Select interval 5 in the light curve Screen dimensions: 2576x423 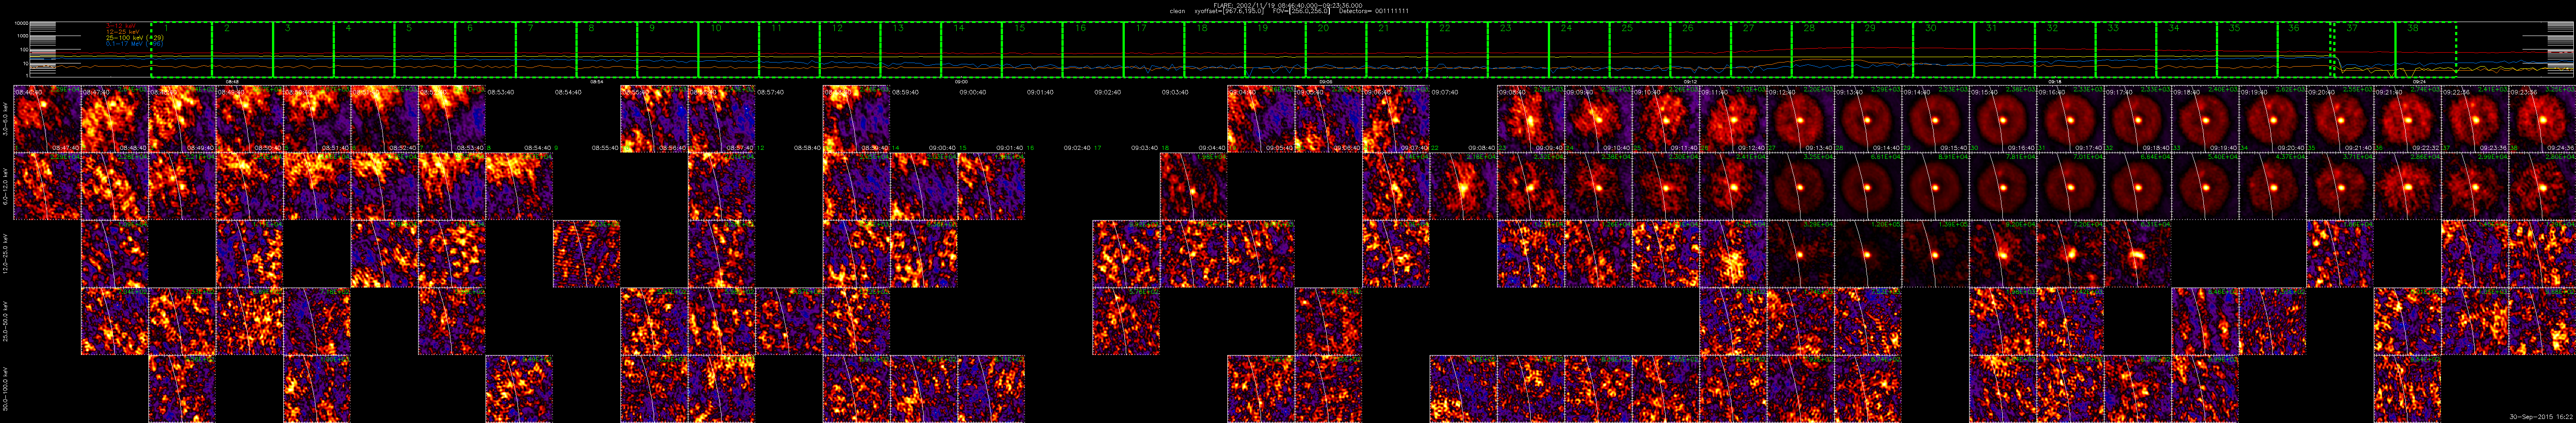pos(425,50)
